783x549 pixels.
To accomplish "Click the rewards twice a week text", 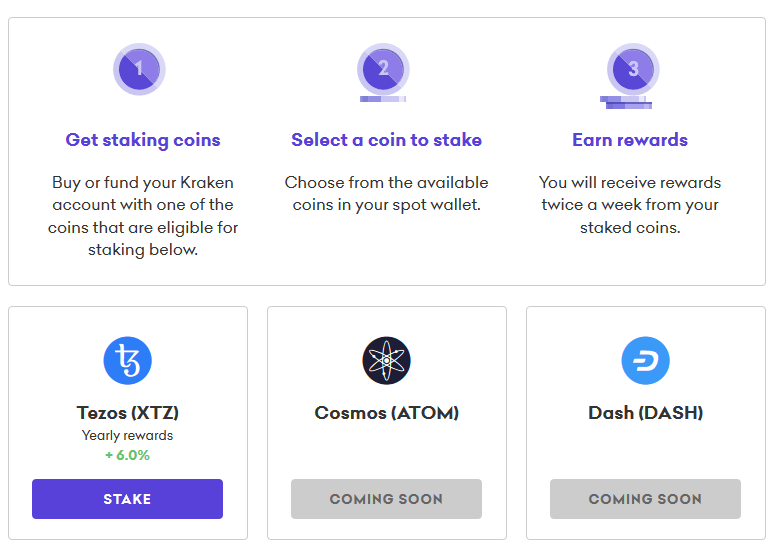I will click(630, 205).
